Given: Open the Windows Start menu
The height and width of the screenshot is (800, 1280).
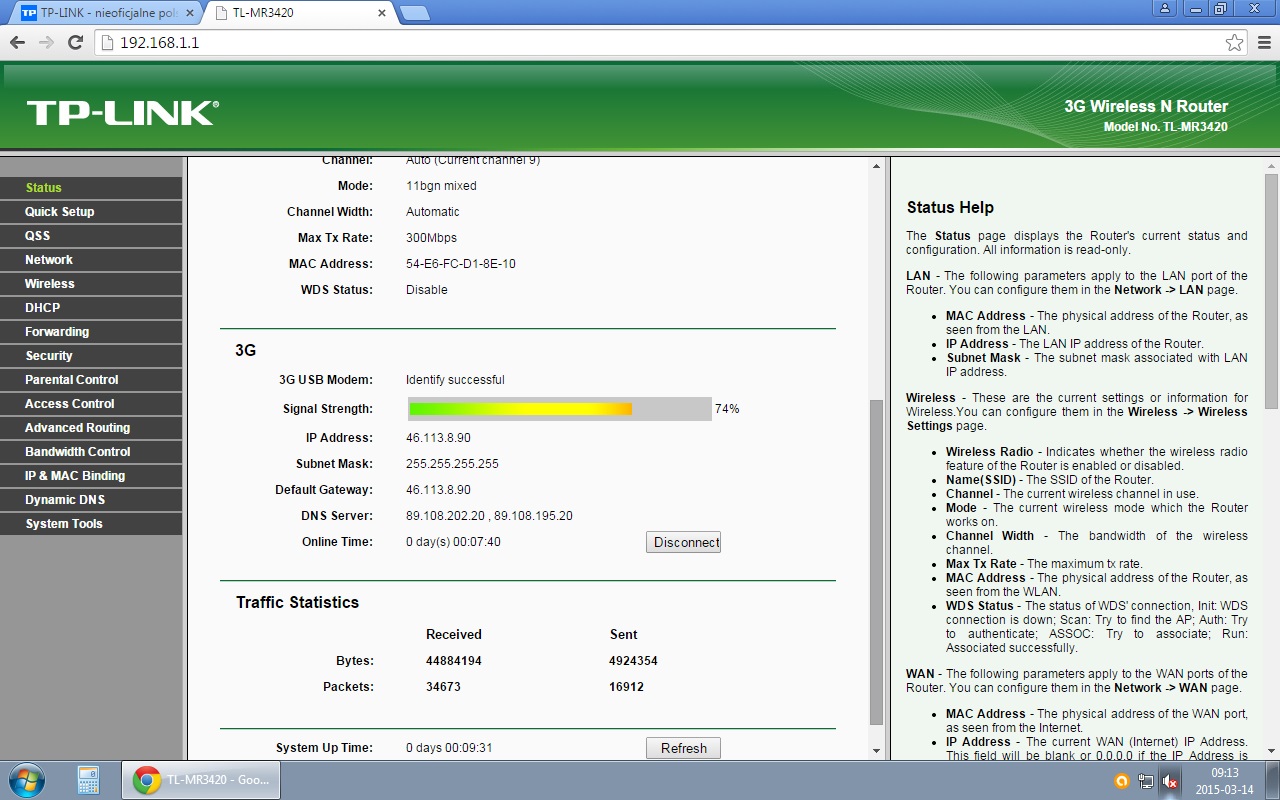Looking at the screenshot, I should tap(26, 780).
